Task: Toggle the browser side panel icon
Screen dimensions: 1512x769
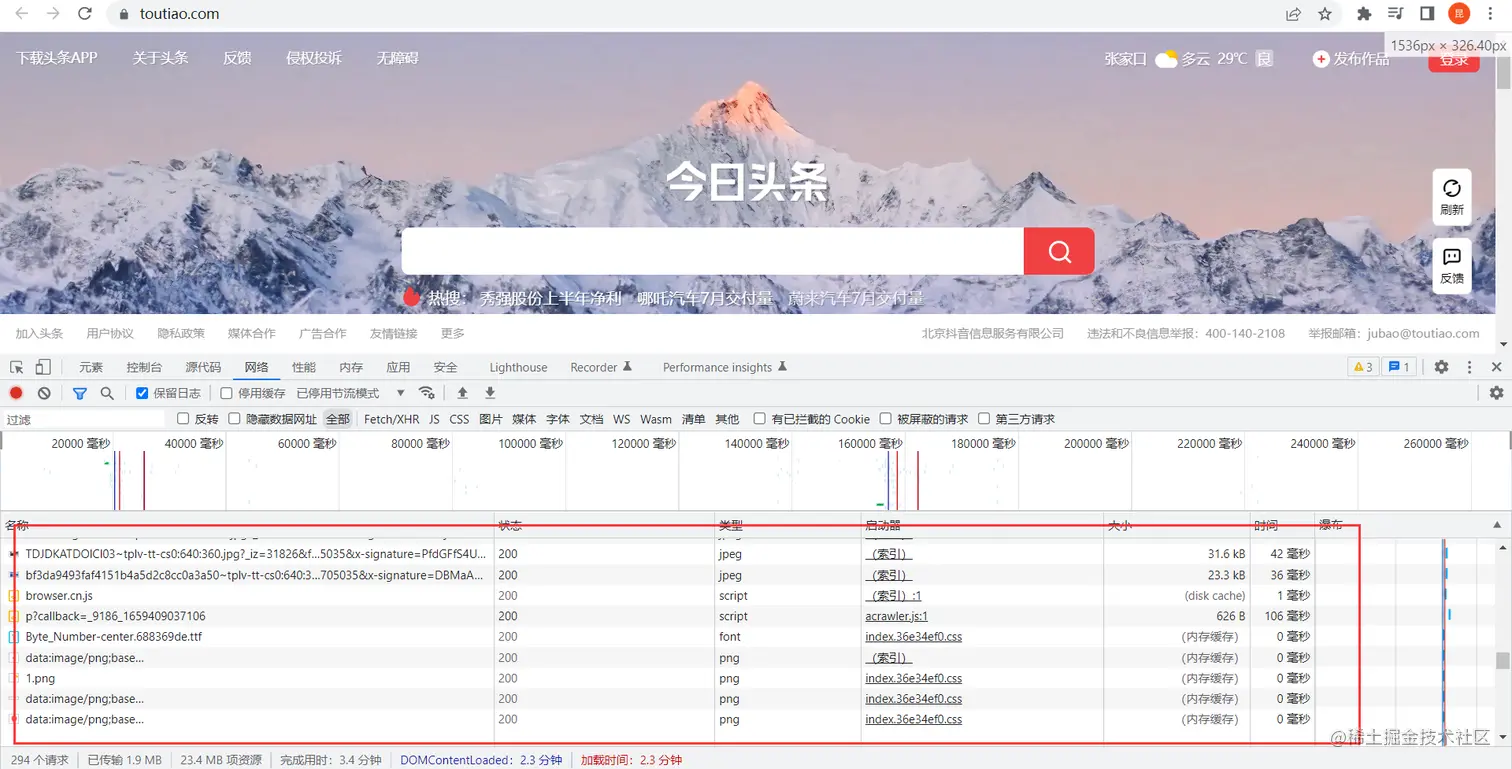Action: (x=1427, y=14)
